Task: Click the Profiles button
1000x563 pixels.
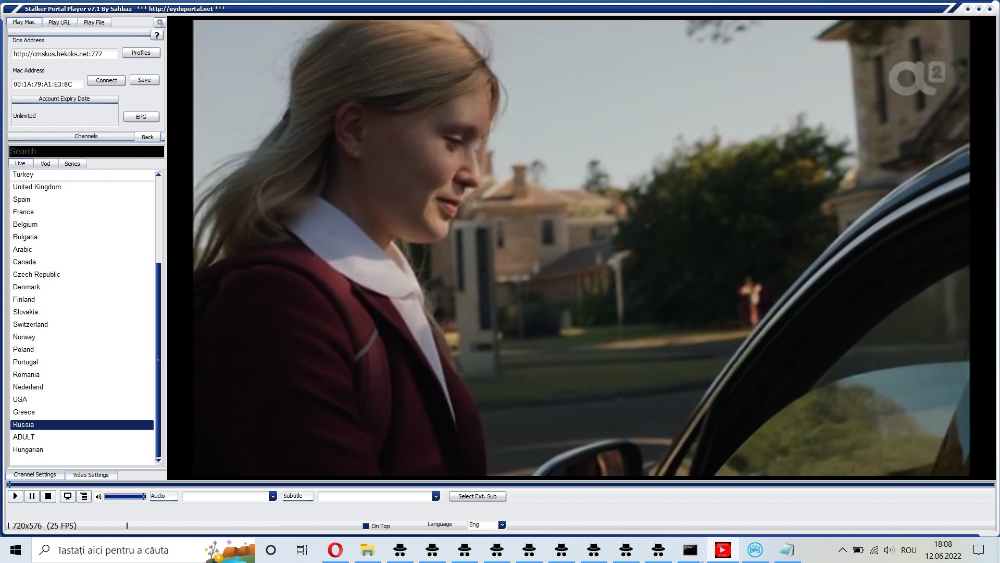Action: point(141,53)
